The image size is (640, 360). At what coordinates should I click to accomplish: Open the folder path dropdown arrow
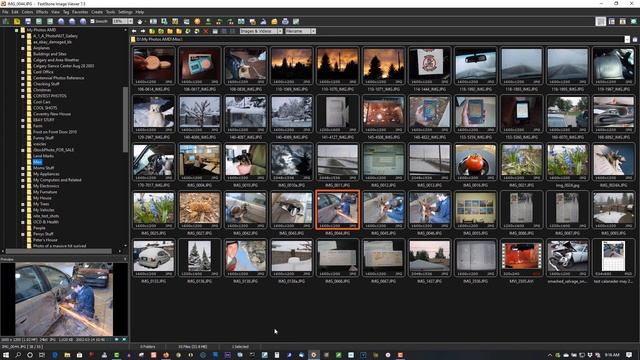[627, 39]
